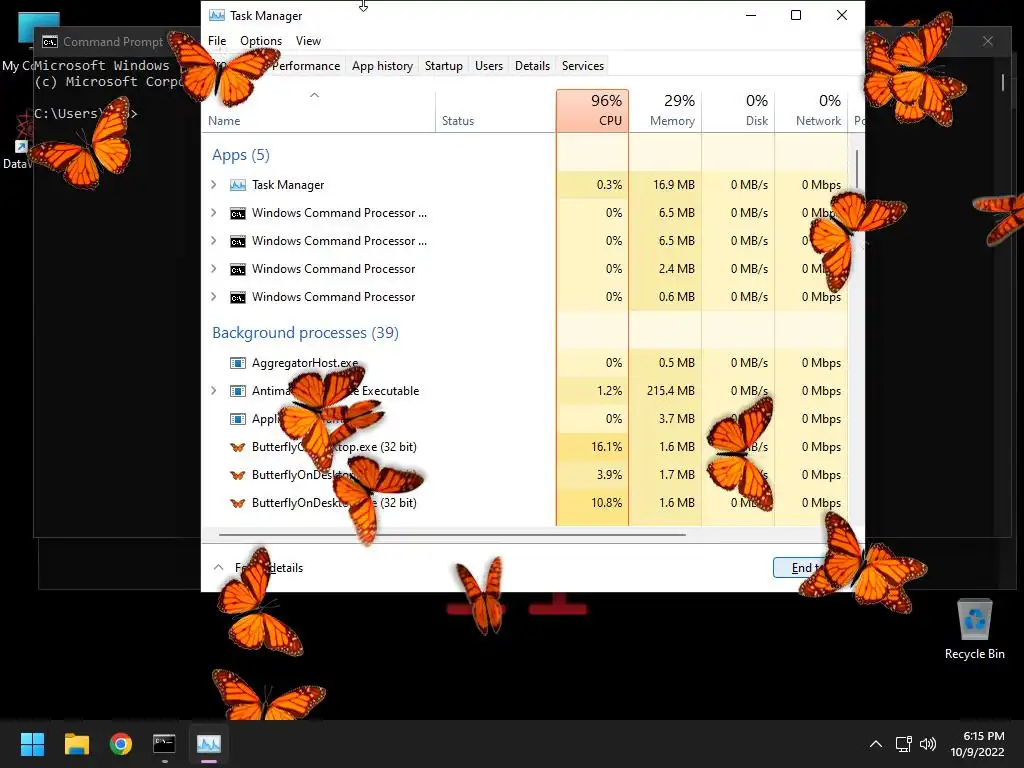Switch to the App history tab
The width and height of the screenshot is (1024, 768).
point(382,66)
